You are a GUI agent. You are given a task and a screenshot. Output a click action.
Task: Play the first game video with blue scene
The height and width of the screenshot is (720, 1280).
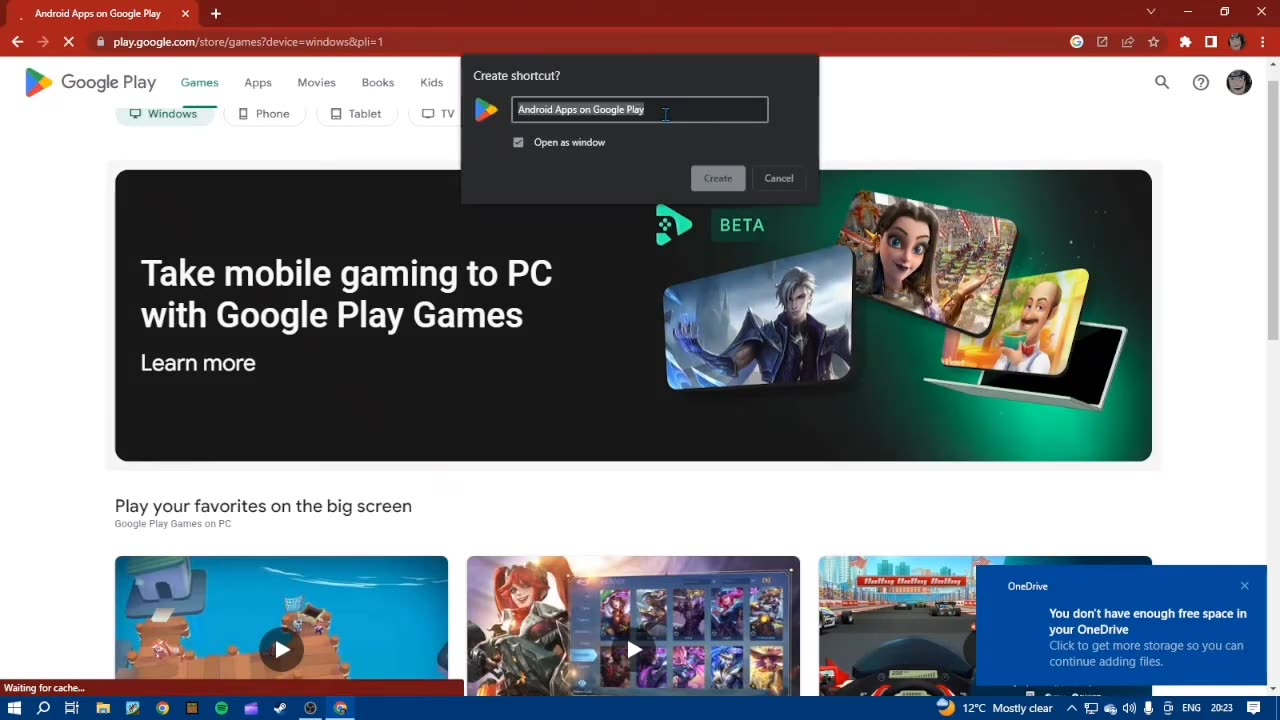click(282, 650)
